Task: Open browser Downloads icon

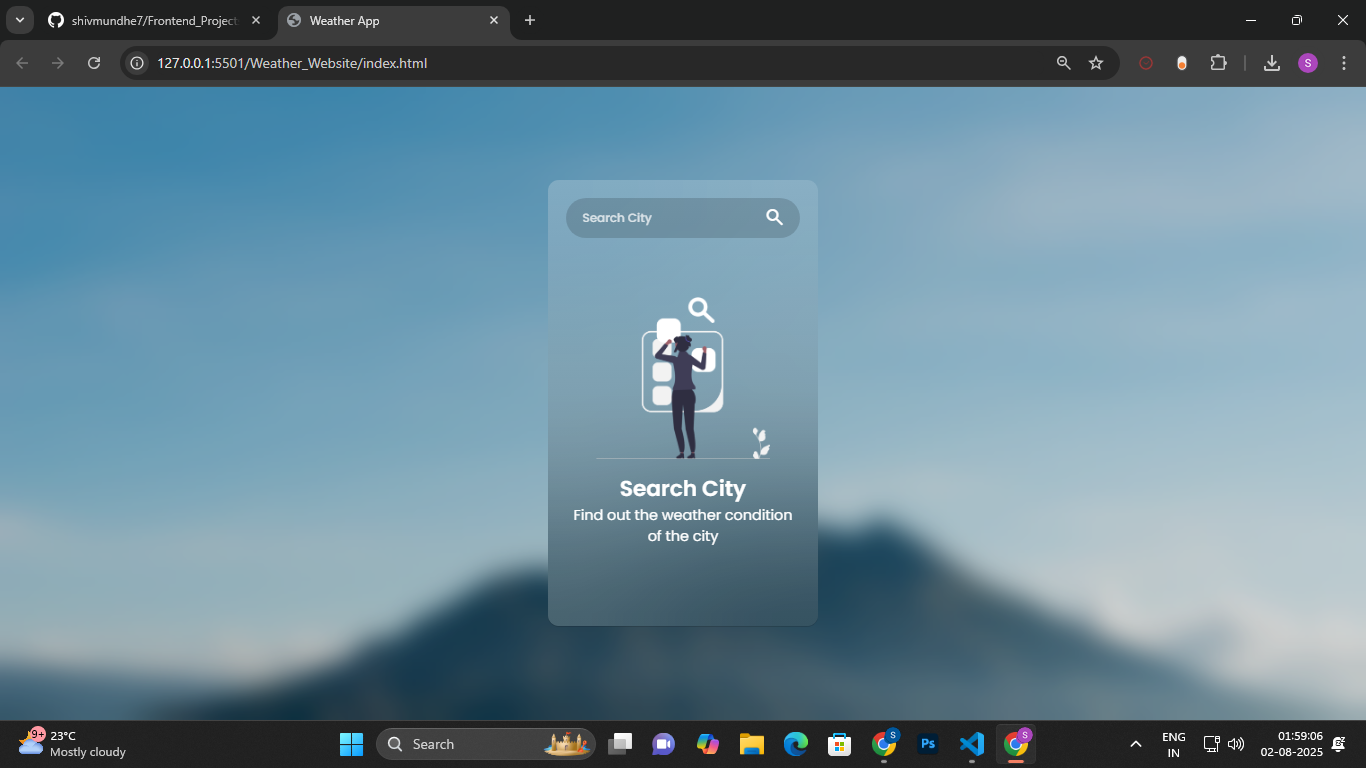Action: [1272, 63]
